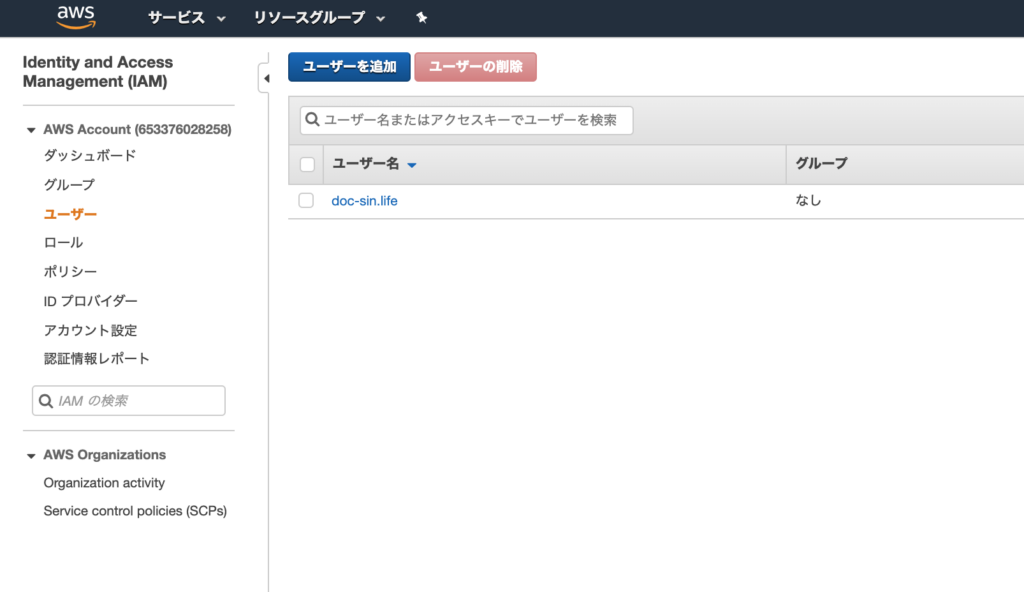The width and height of the screenshot is (1024, 592).
Task: Open 認証情報レポート in sidebar
Action: (97, 359)
